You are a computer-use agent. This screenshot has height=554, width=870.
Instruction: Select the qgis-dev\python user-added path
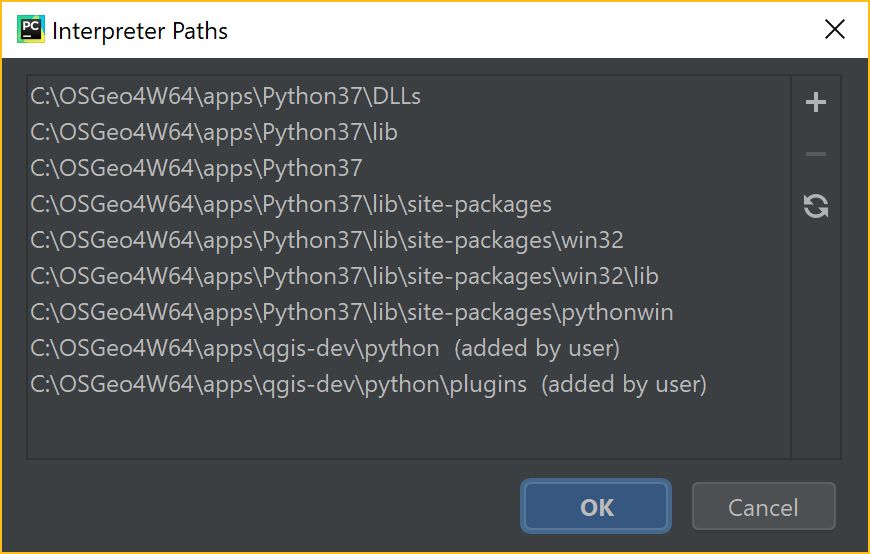[408, 349]
